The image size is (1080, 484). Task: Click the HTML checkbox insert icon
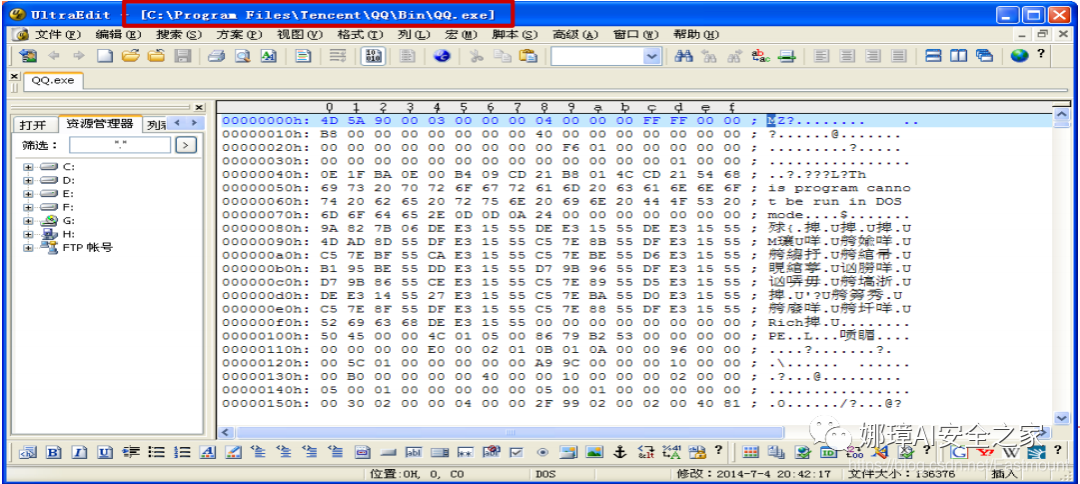click(517, 452)
